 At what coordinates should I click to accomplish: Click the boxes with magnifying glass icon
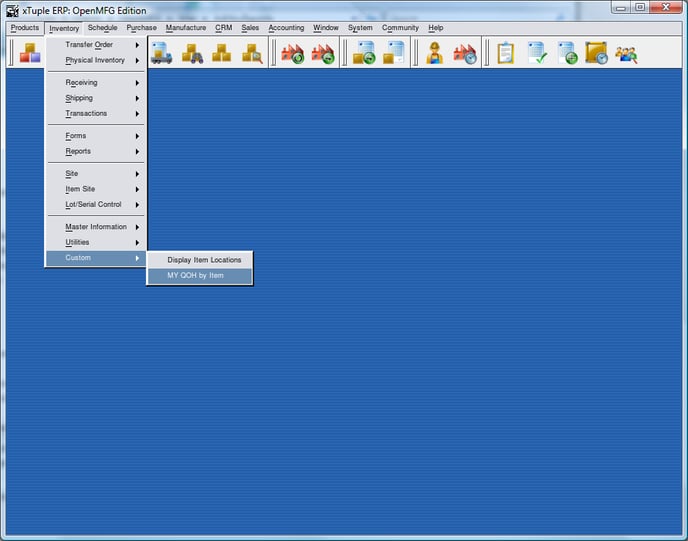[x=252, y=53]
